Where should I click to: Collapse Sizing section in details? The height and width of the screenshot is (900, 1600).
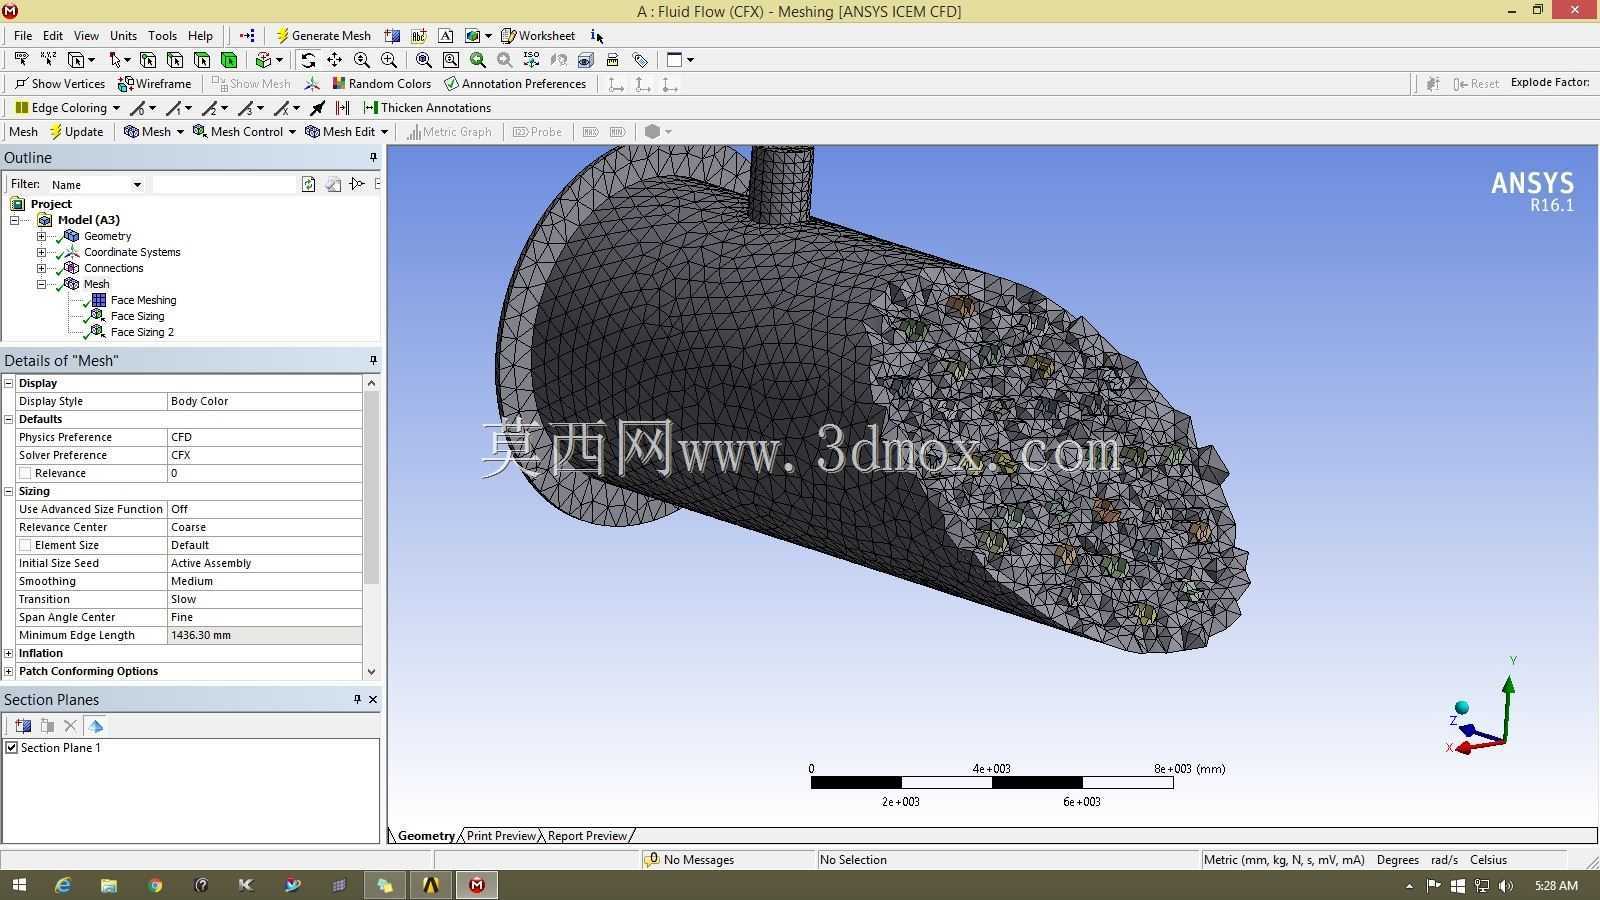click(9, 491)
